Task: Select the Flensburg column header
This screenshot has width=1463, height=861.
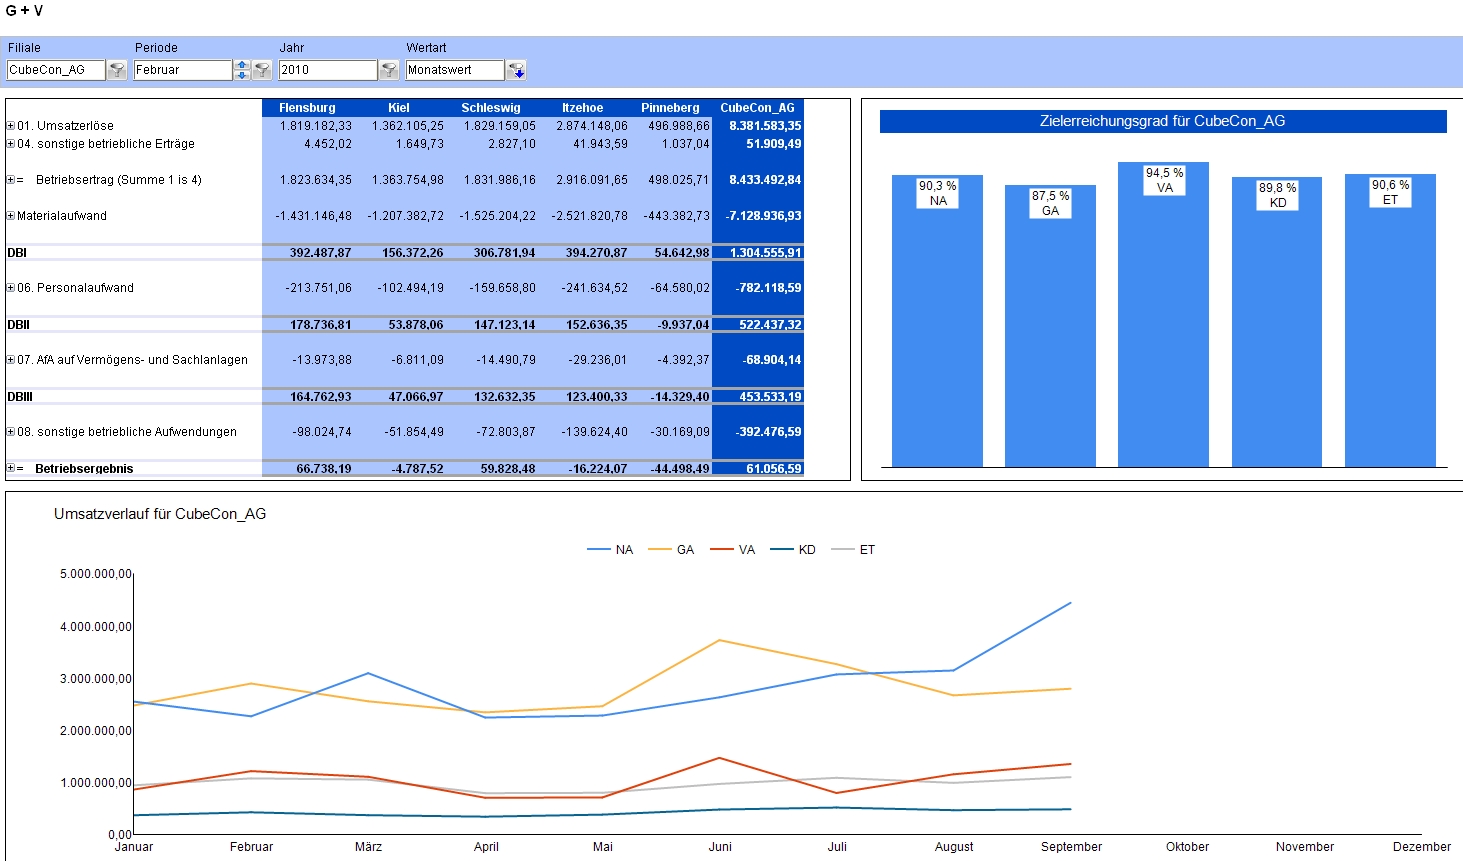Action: pyautogui.click(x=307, y=108)
